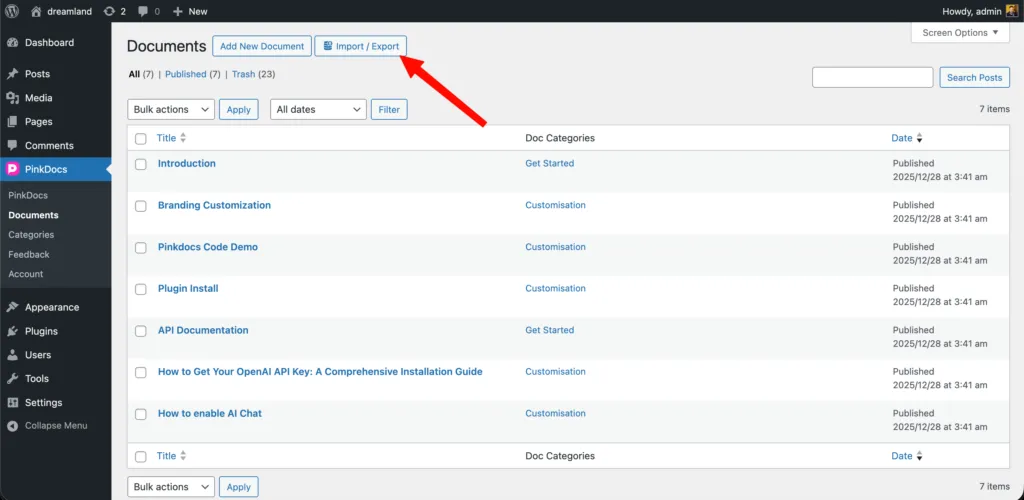Open the top Bulk actions dropdown
The image size is (1024, 500).
click(x=171, y=110)
